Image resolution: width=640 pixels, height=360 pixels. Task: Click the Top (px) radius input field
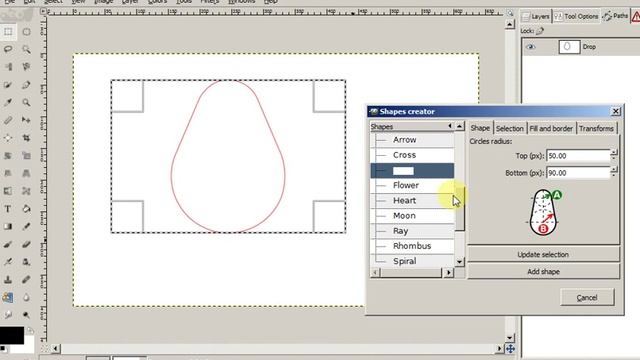(x=578, y=156)
